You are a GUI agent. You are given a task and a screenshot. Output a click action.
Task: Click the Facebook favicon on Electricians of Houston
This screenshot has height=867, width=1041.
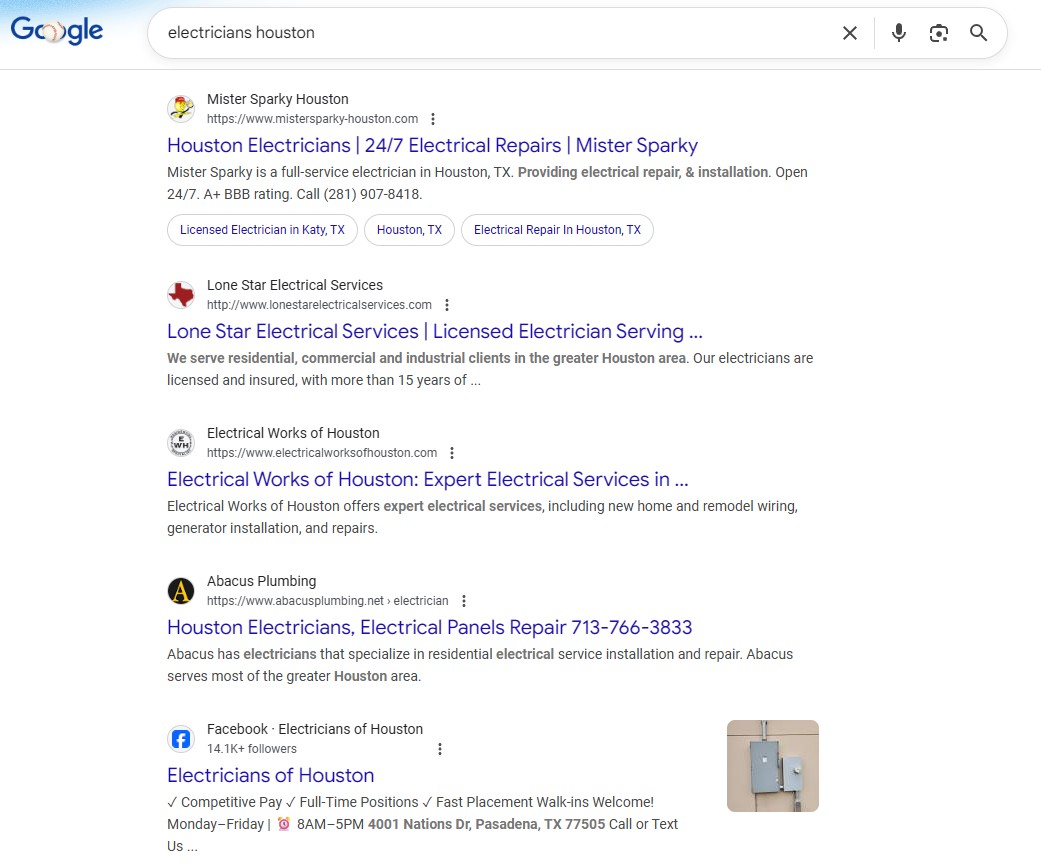[x=181, y=739]
